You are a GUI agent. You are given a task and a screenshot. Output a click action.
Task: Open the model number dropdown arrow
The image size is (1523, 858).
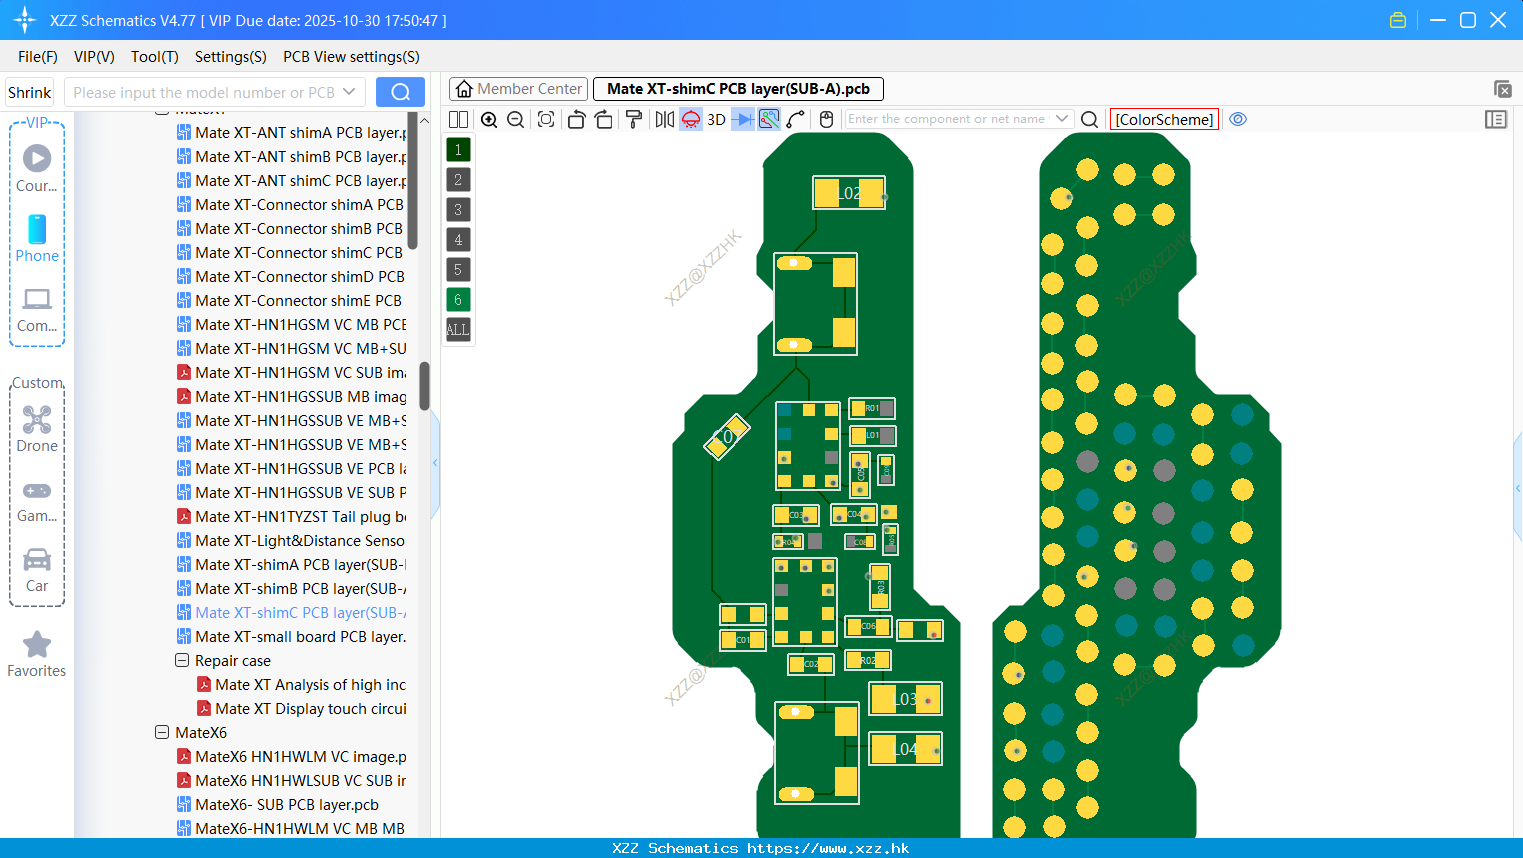tap(349, 92)
